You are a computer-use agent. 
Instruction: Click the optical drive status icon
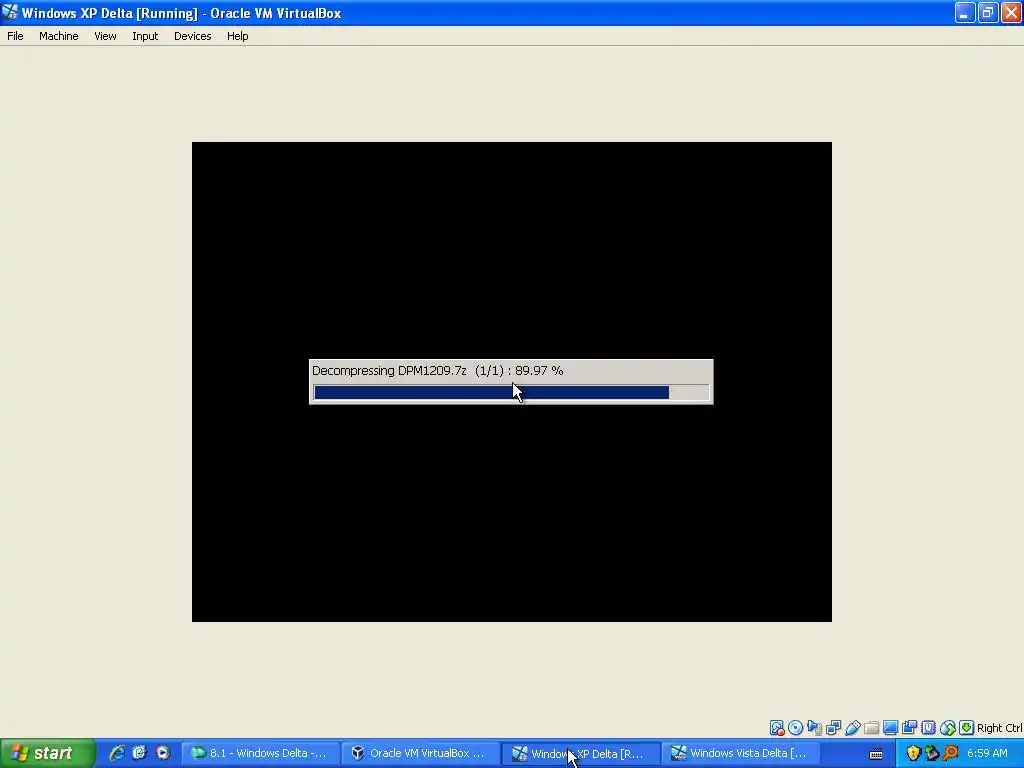point(795,728)
